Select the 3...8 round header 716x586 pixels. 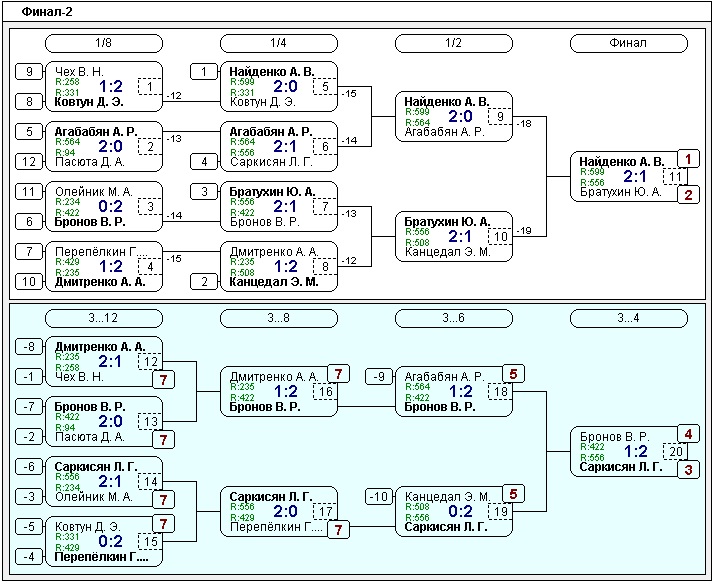279,318
